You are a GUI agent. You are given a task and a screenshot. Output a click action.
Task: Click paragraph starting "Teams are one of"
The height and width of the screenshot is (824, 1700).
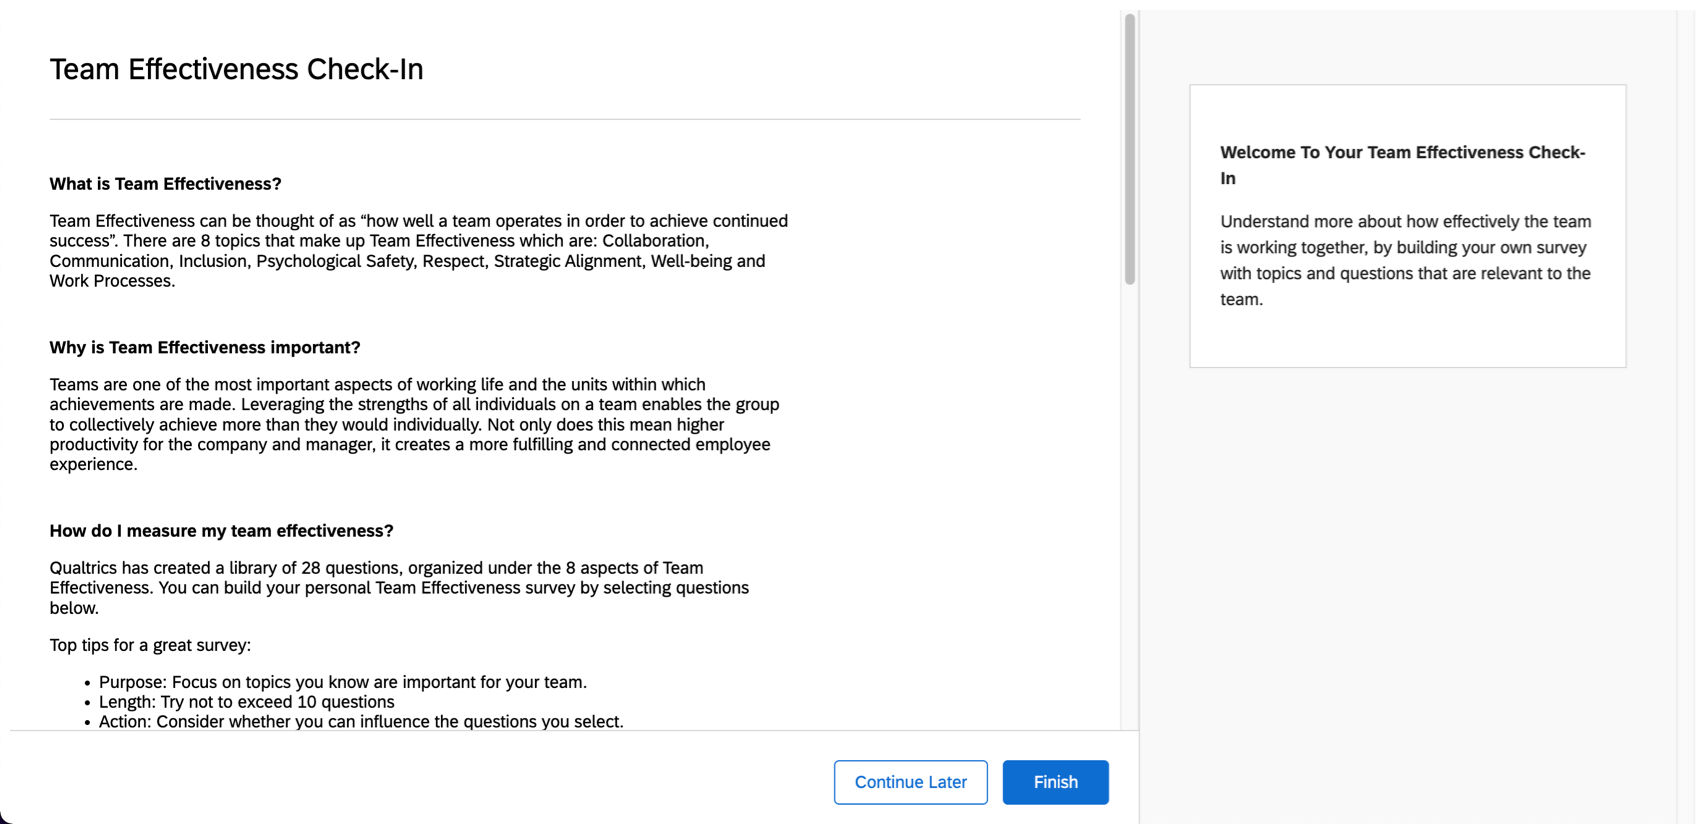(x=414, y=424)
